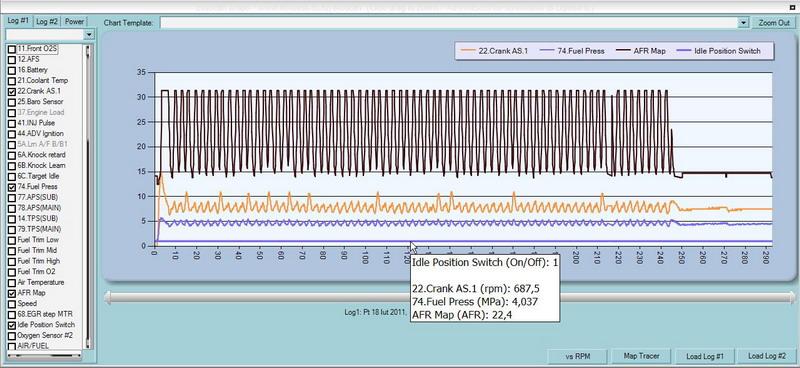
Task: Click the Zoom Out button
Action: pyautogui.click(x=774, y=23)
